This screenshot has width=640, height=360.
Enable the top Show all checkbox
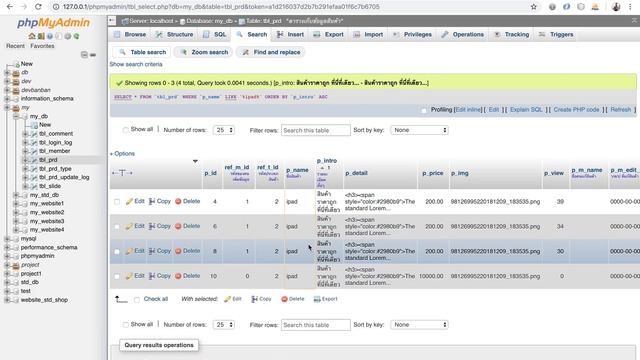125,130
